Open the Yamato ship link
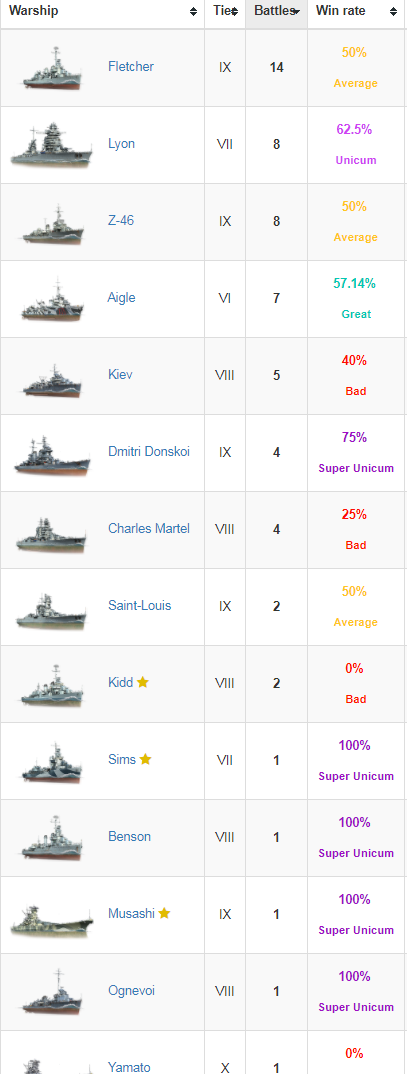Viewport: 407px width, 1074px height. (130, 1067)
